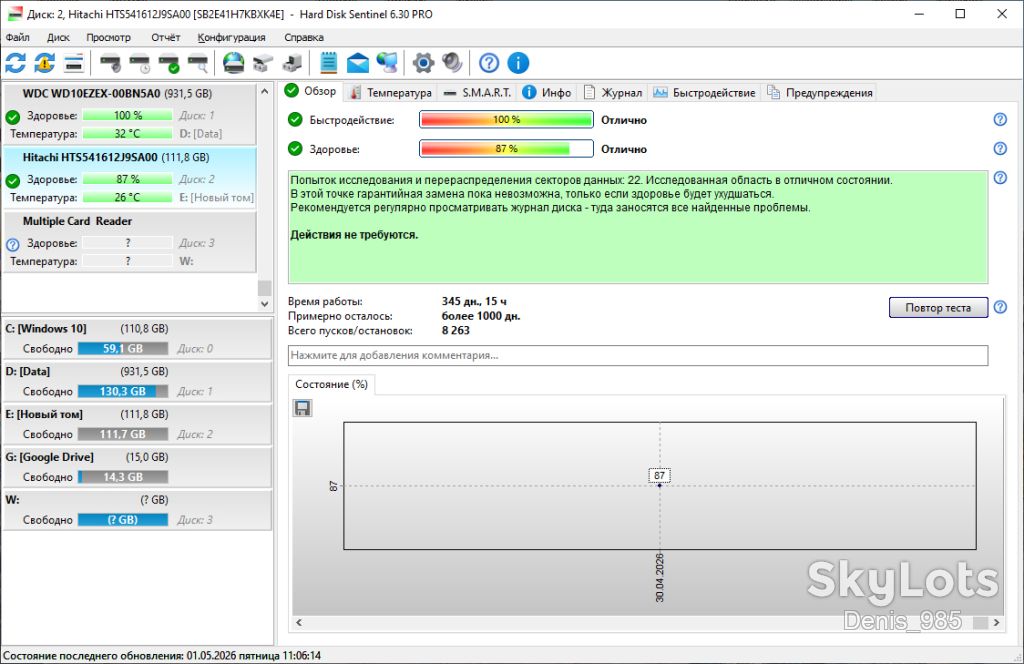Click the blue refresh arrows toolbar icon
The height and width of the screenshot is (664, 1024).
tap(16, 63)
